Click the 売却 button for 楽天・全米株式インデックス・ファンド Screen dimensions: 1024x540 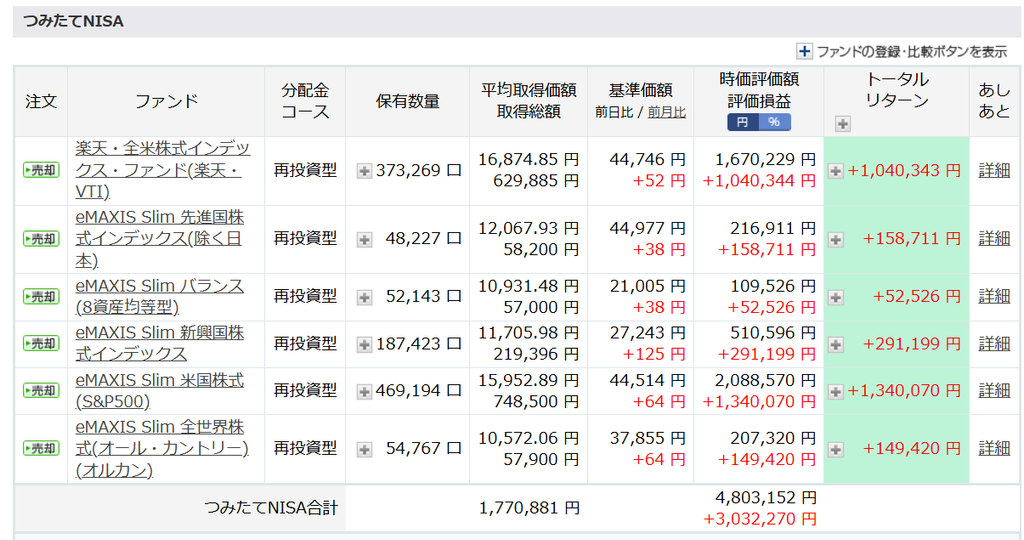(41, 170)
